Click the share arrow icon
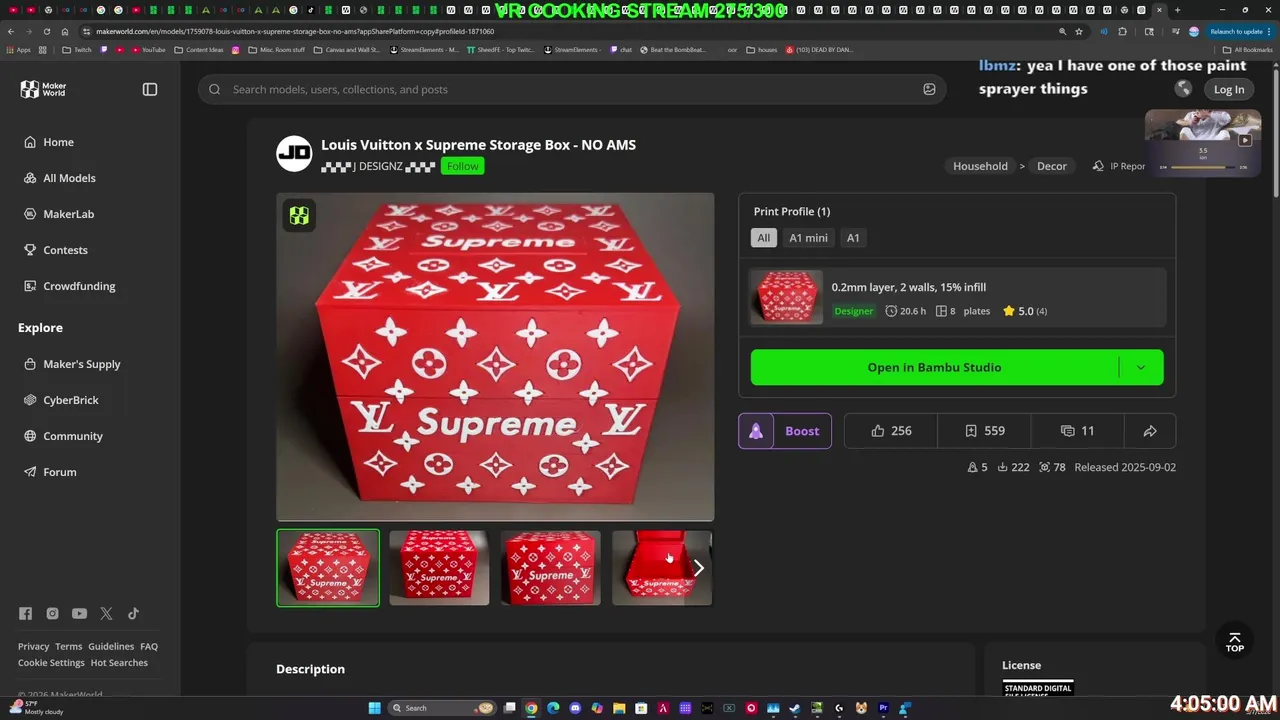Screen dimensions: 1280x720 [1150, 431]
